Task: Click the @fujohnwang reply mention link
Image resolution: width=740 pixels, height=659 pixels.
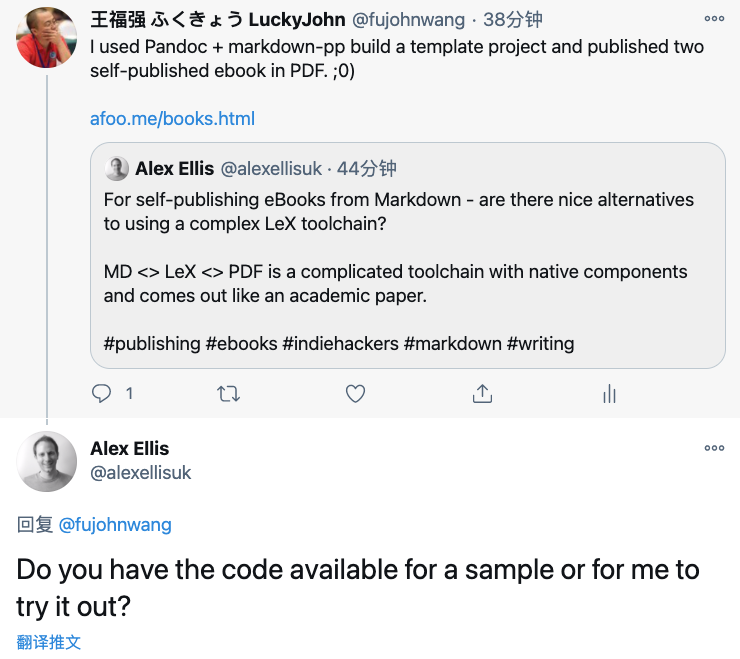Action: pyautogui.click(x=115, y=525)
